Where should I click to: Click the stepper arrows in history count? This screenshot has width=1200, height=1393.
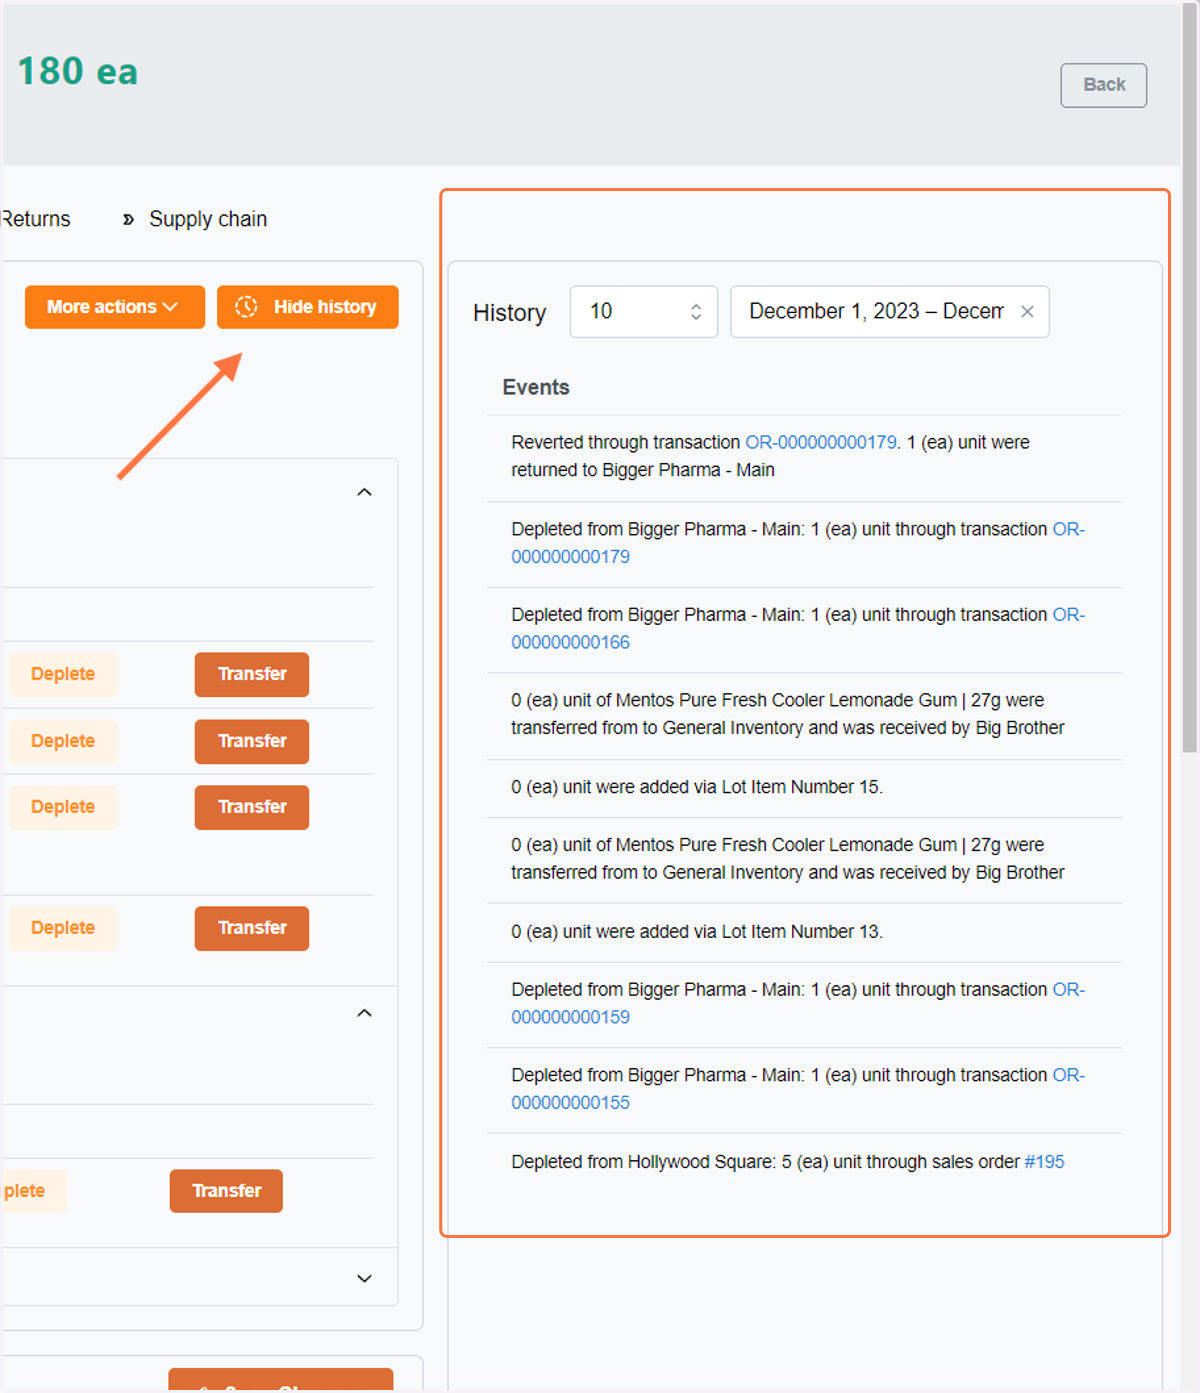[696, 312]
